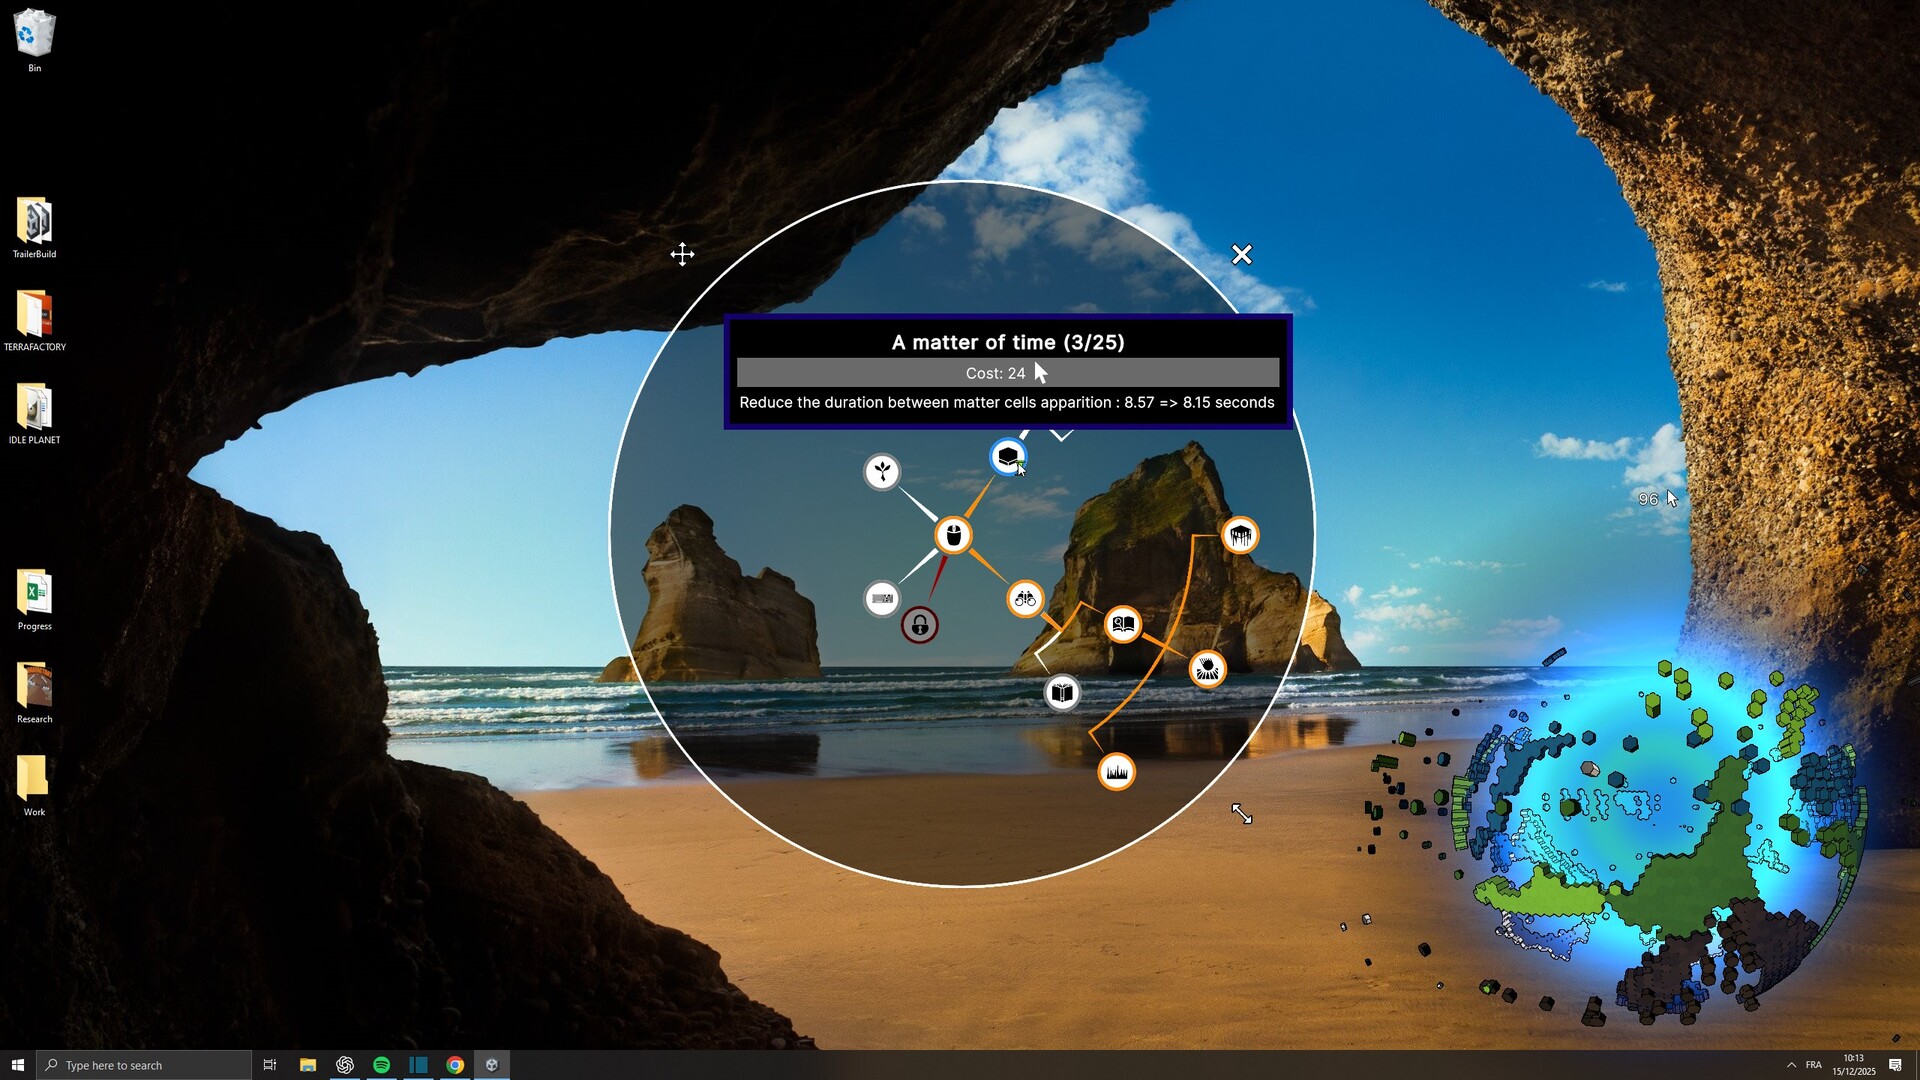Select the binoculars observation skill node
Viewport: 1920px width, 1080px height.
click(1025, 598)
